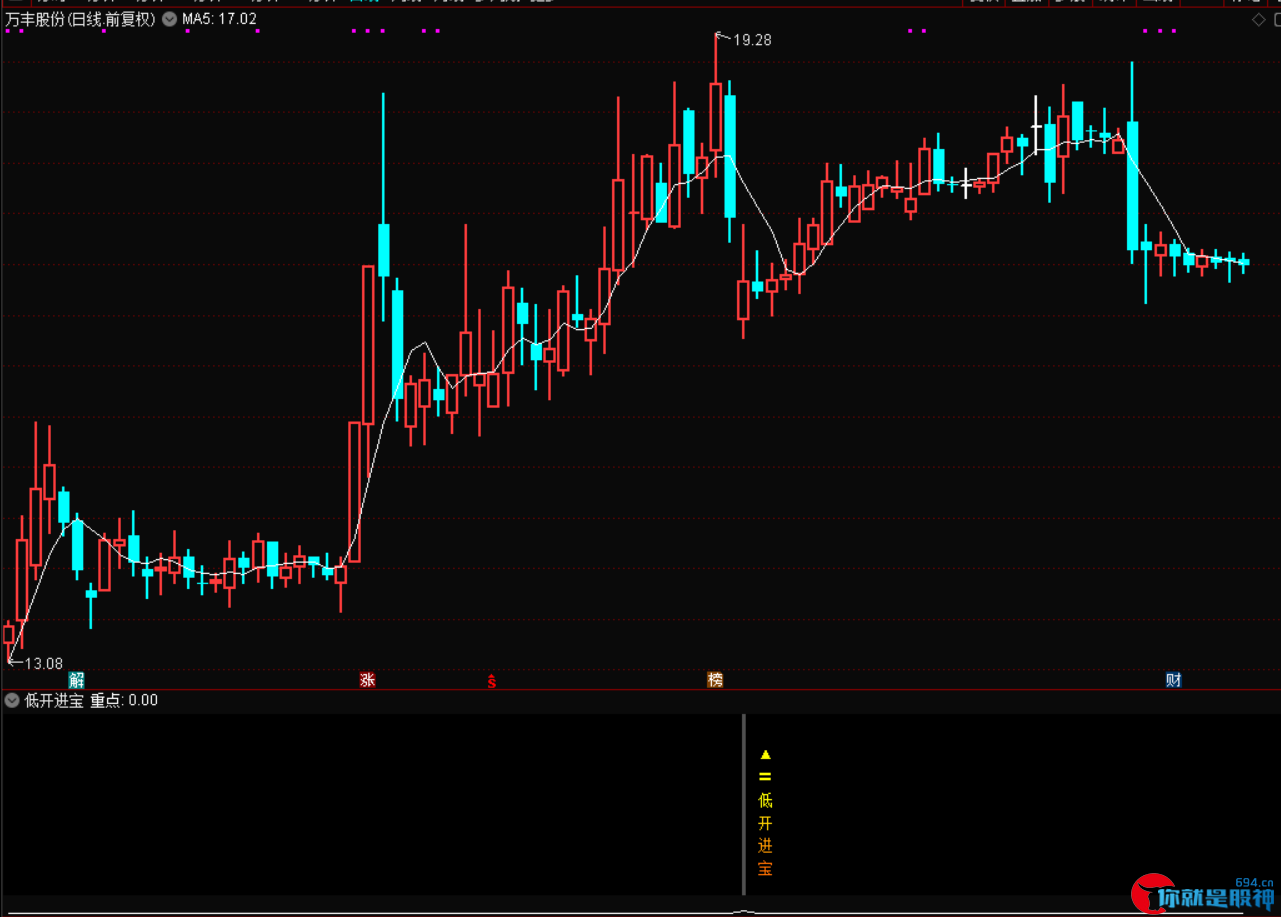Expand the dropdown beside 低开进宝 indicator name
This screenshot has width=1281, height=917.
(12, 700)
